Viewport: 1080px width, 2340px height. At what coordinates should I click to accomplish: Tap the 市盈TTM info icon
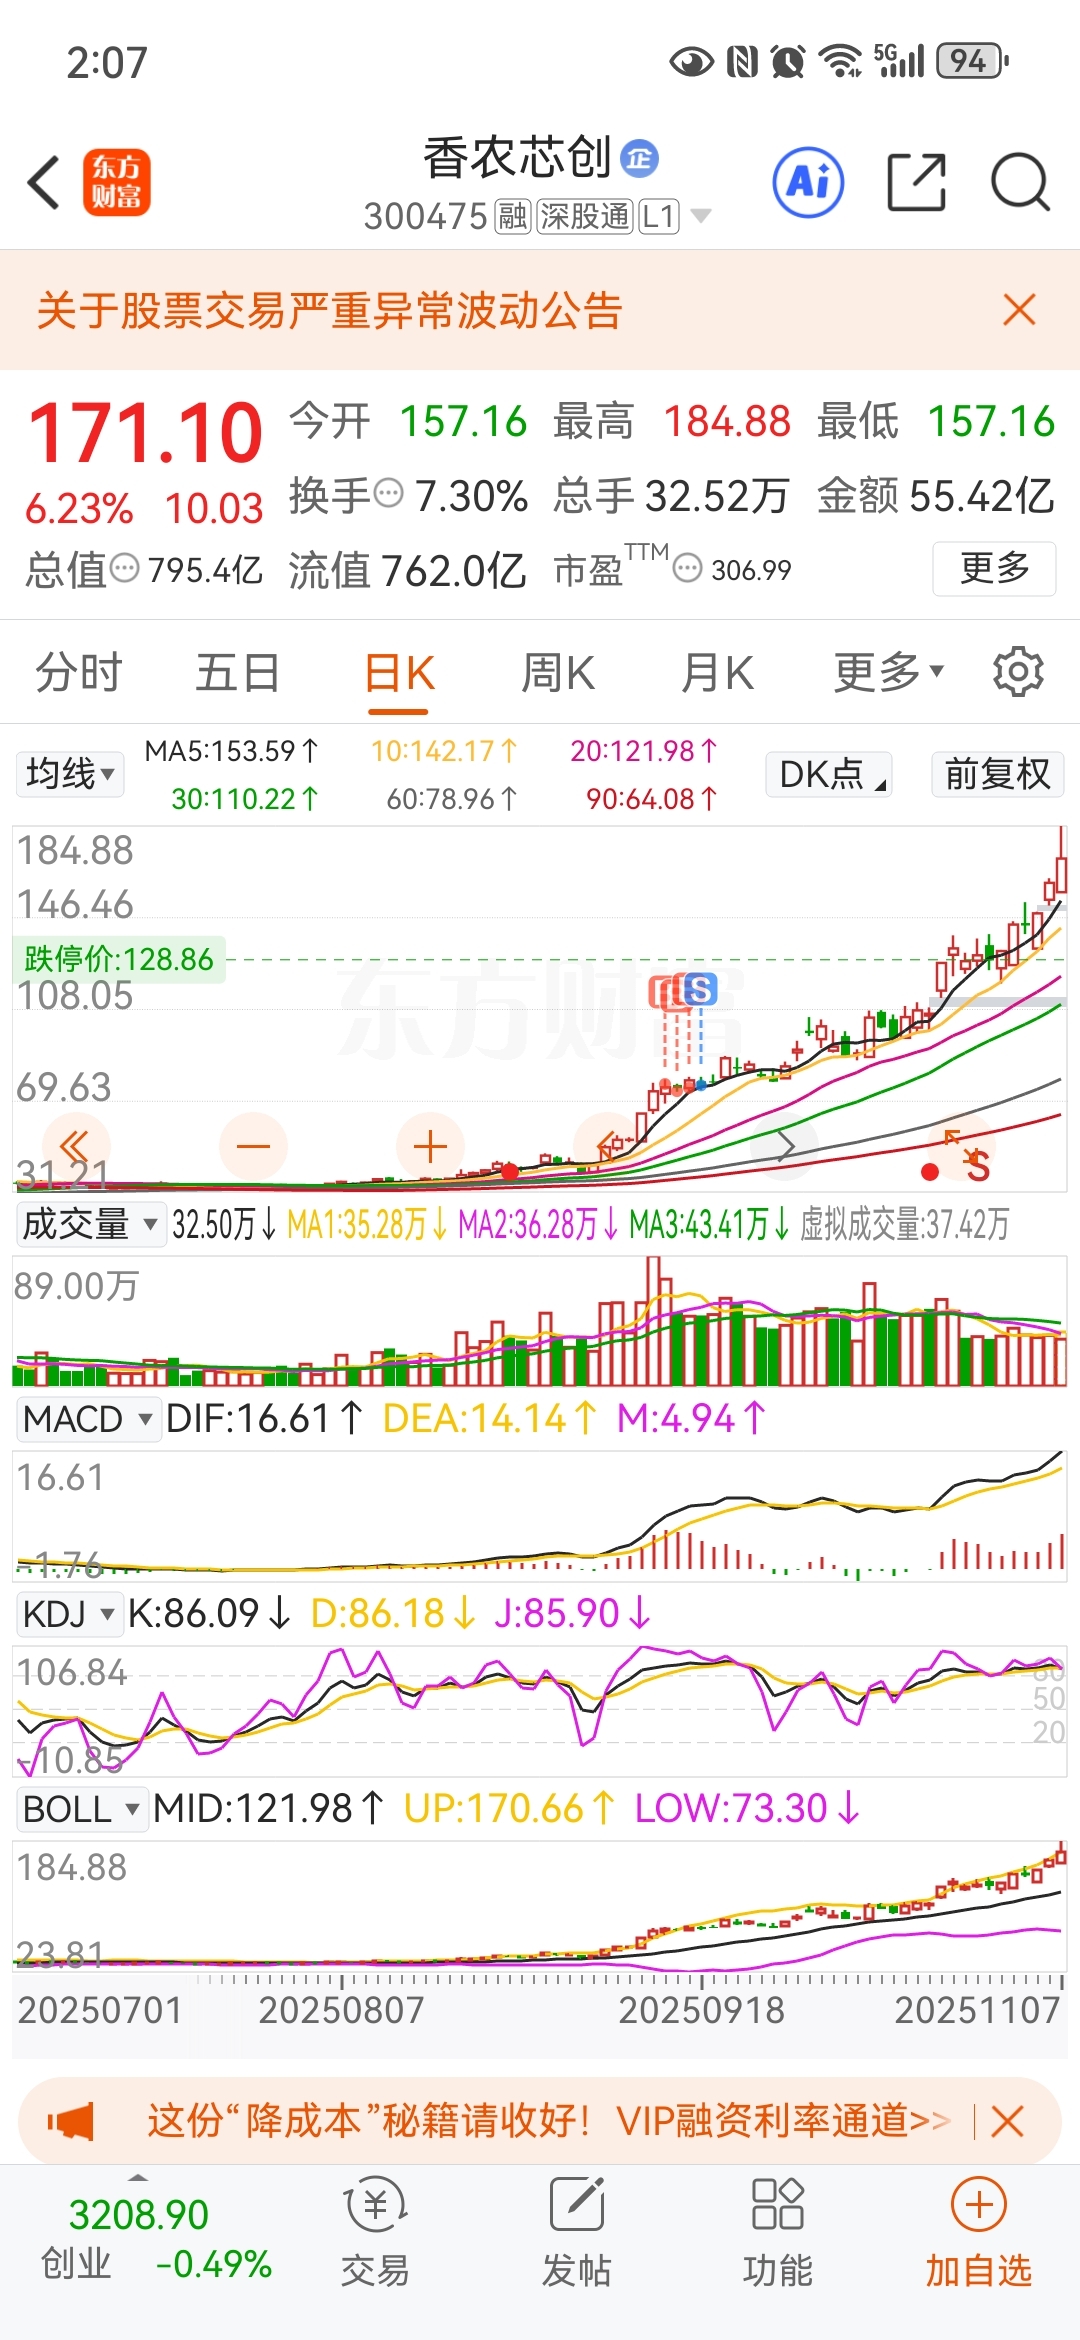pos(687,569)
